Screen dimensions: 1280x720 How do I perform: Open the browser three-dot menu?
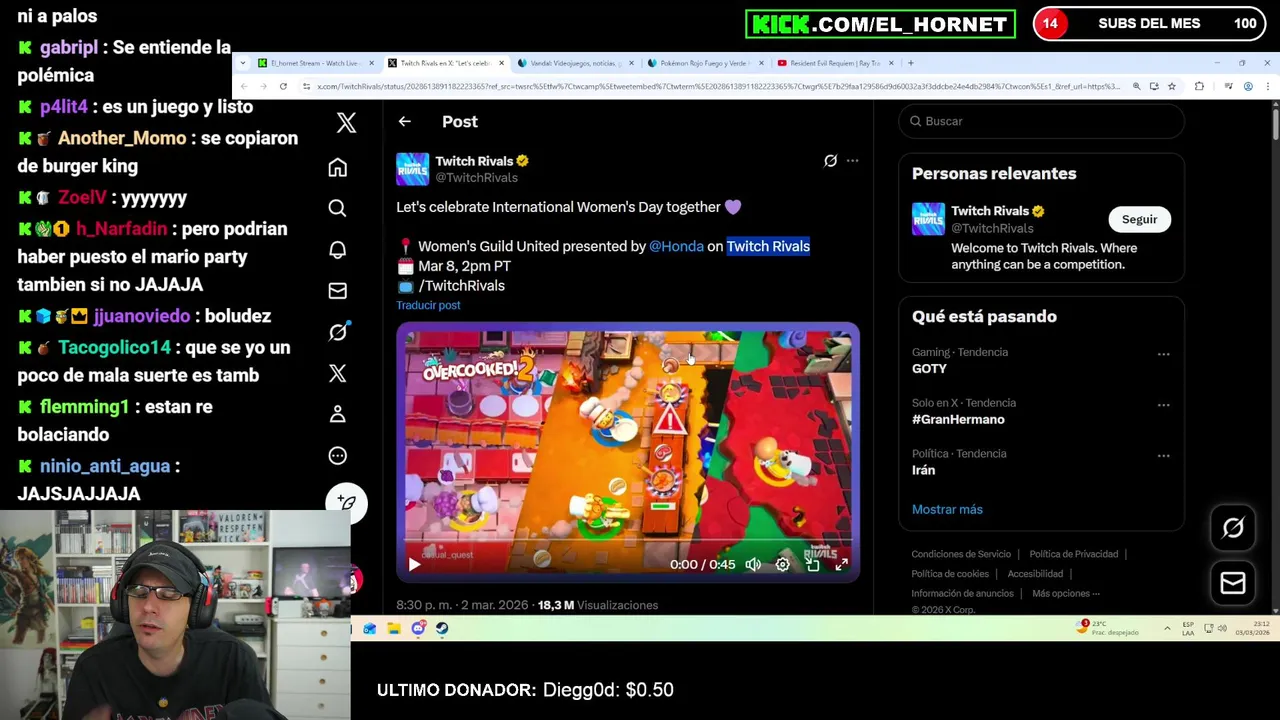[1268, 87]
